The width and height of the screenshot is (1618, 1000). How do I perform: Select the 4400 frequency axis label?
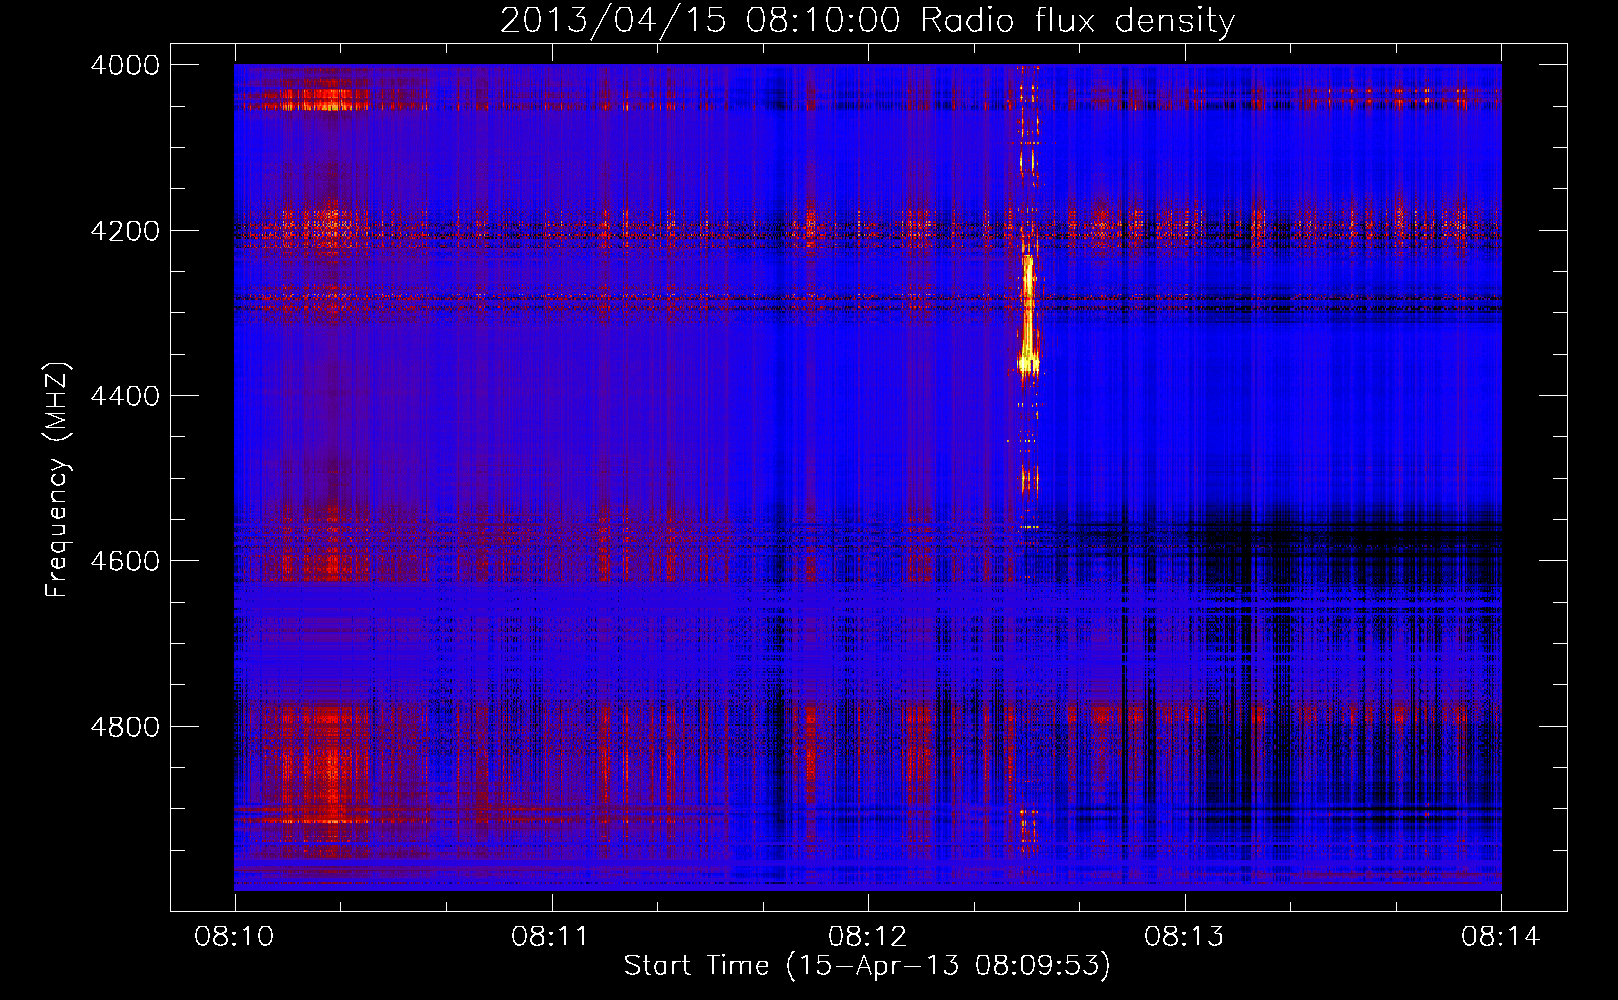pyautogui.click(x=125, y=396)
